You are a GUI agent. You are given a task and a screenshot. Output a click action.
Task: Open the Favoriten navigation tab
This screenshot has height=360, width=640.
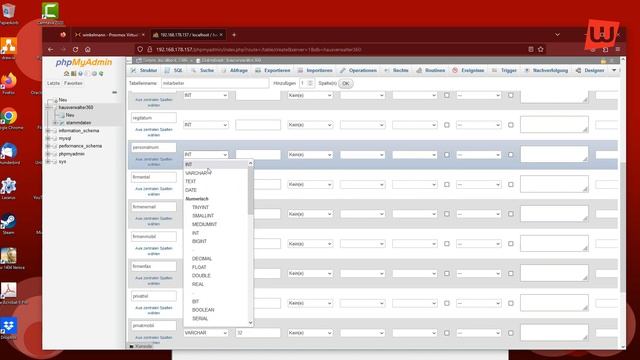(x=73, y=83)
